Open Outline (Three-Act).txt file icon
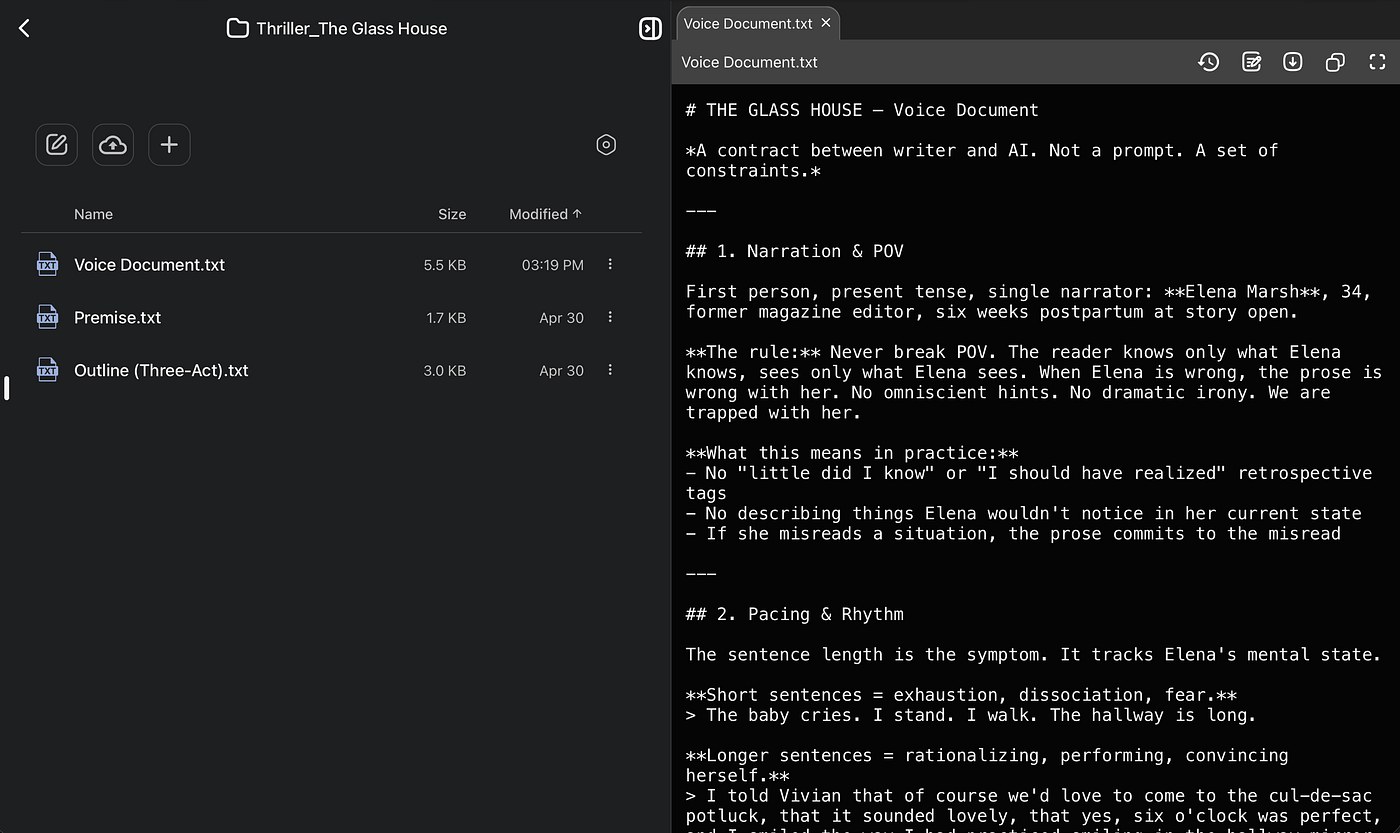This screenshot has width=1400, height=833. 47,370
